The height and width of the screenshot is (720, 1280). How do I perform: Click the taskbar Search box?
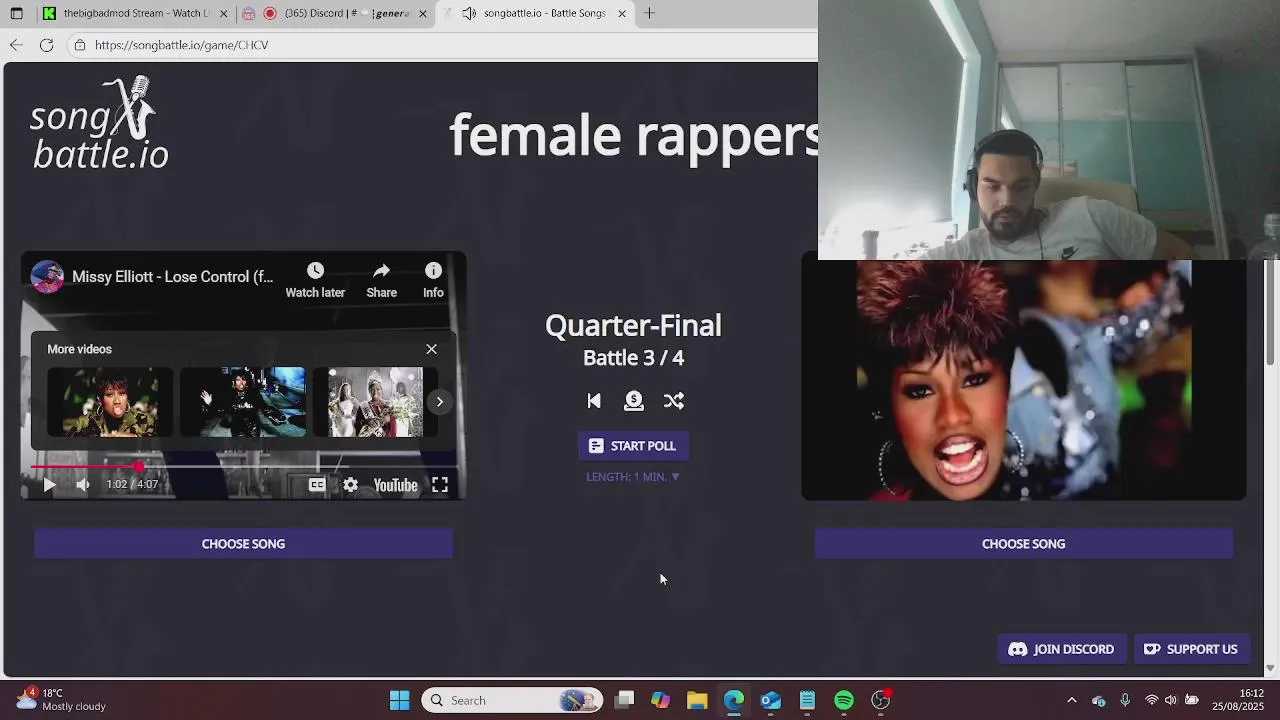coord(512,700)
